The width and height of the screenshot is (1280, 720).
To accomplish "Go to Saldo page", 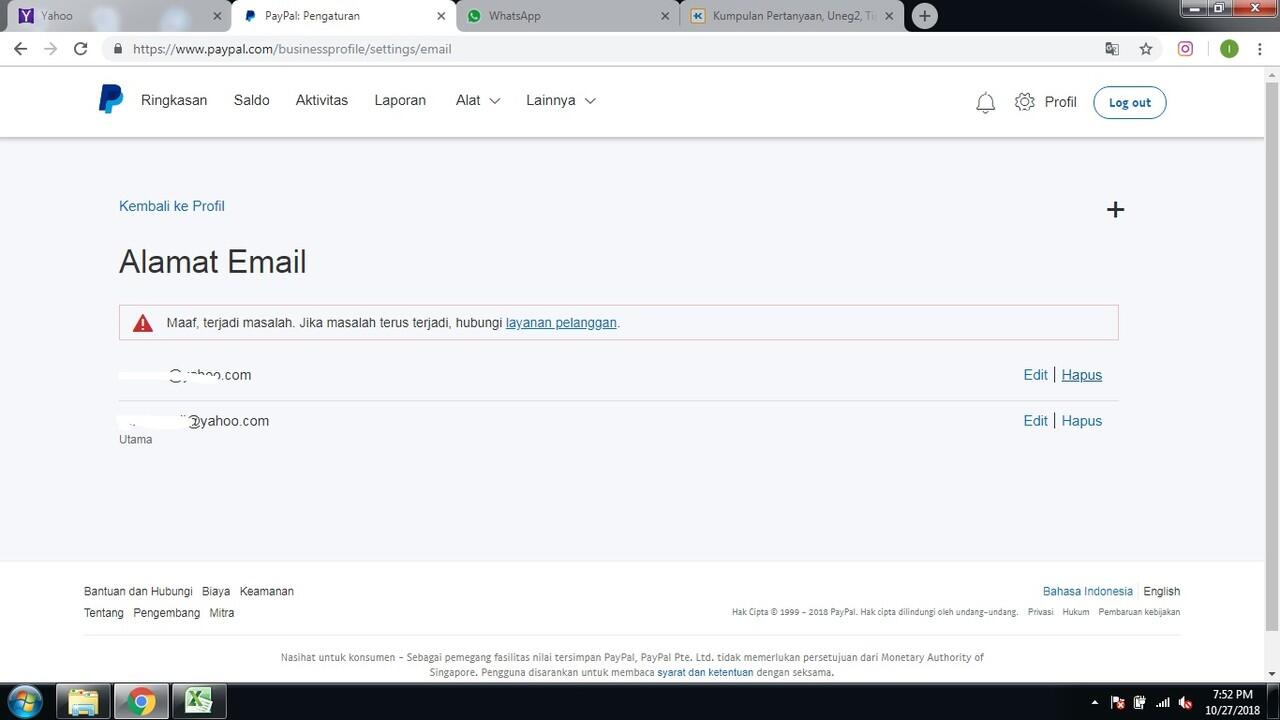I will click(252, 100).
